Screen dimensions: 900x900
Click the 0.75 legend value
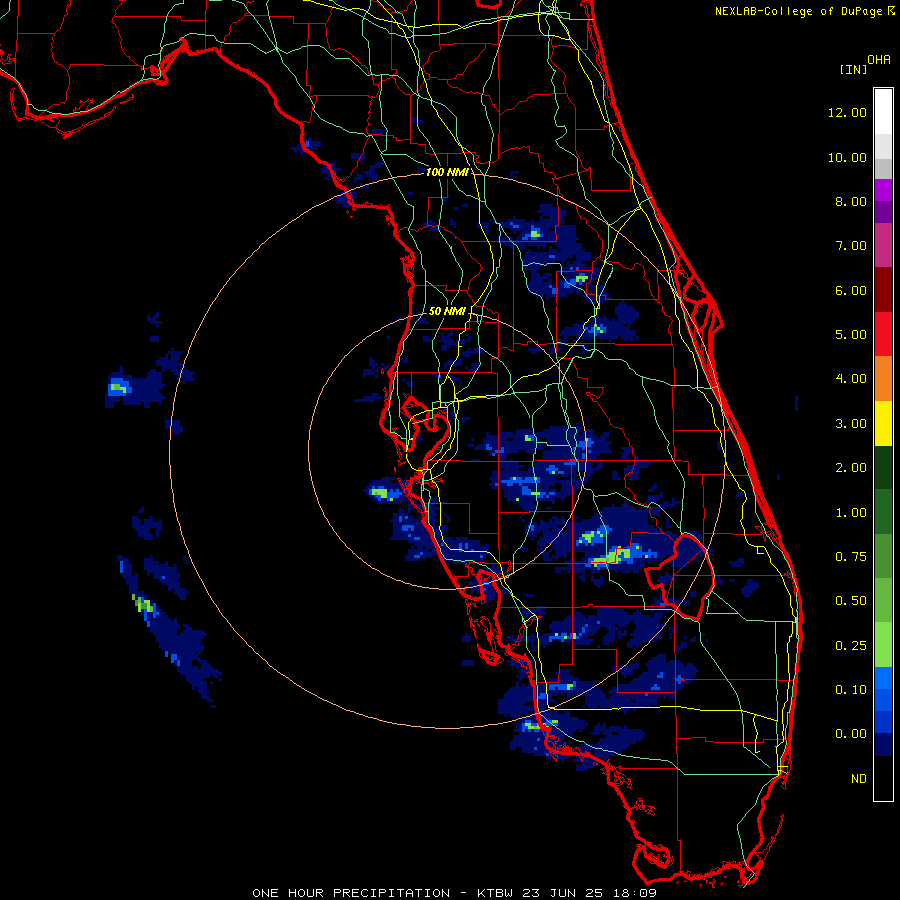(851, 557)
